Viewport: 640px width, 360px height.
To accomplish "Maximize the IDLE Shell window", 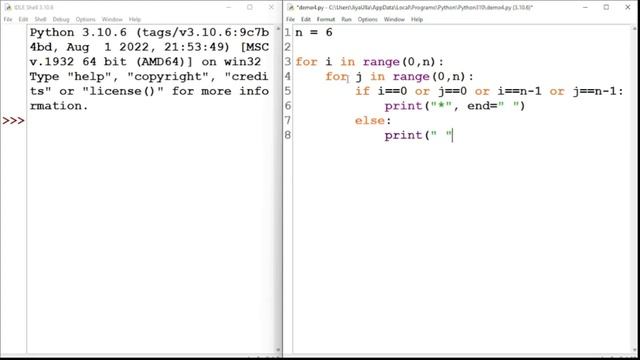I will coord(250,7).
